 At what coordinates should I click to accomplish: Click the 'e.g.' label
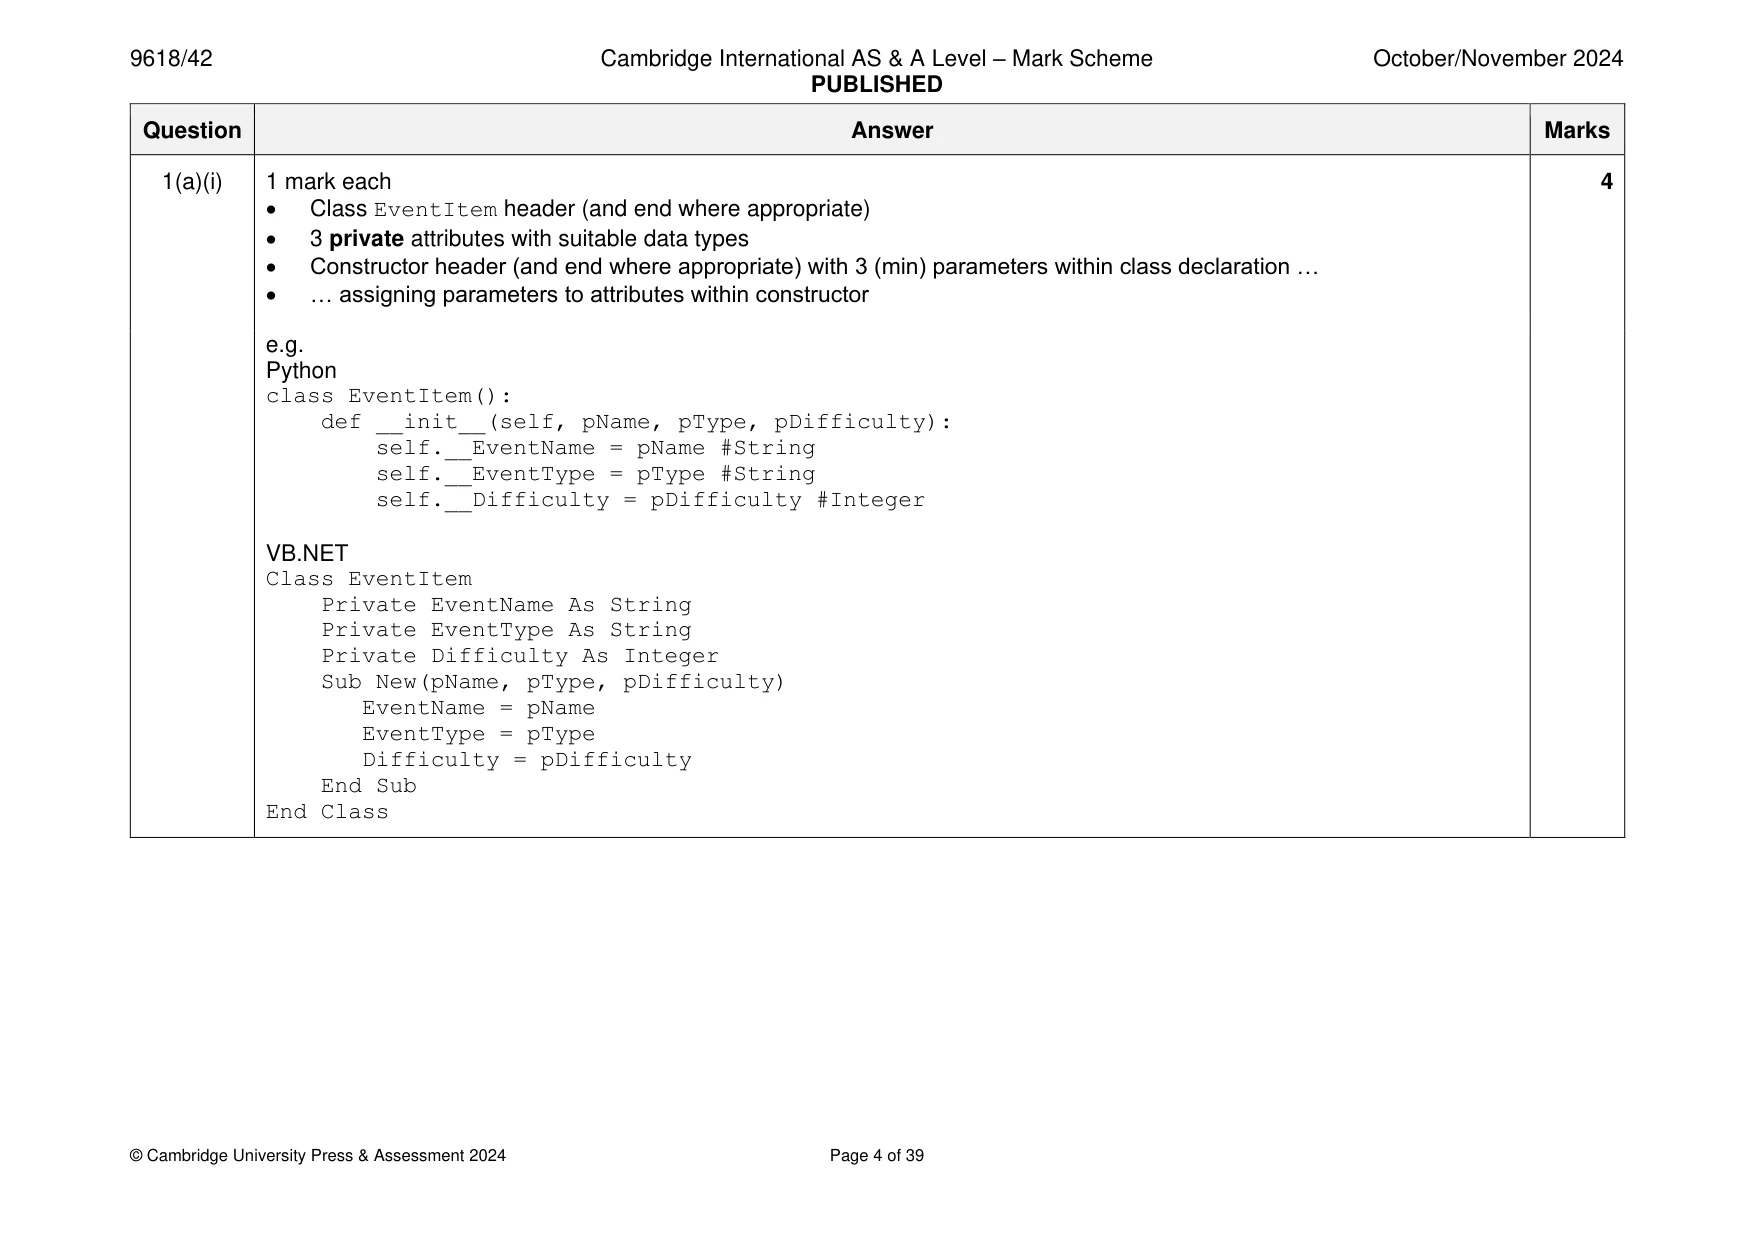click(284, 346)
